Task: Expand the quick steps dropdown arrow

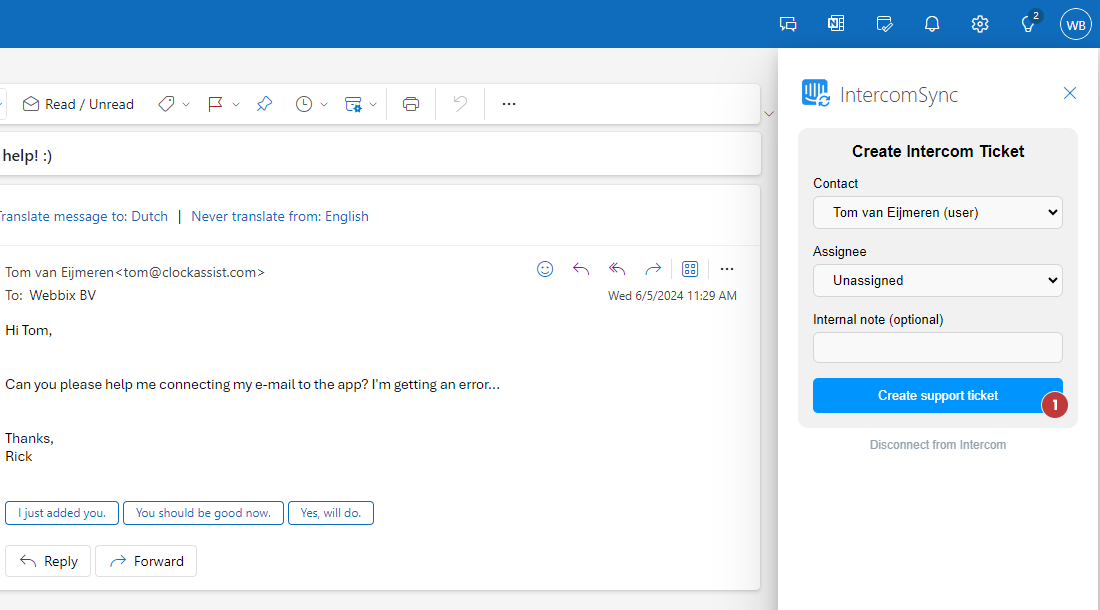Action: tap(373, 104)
